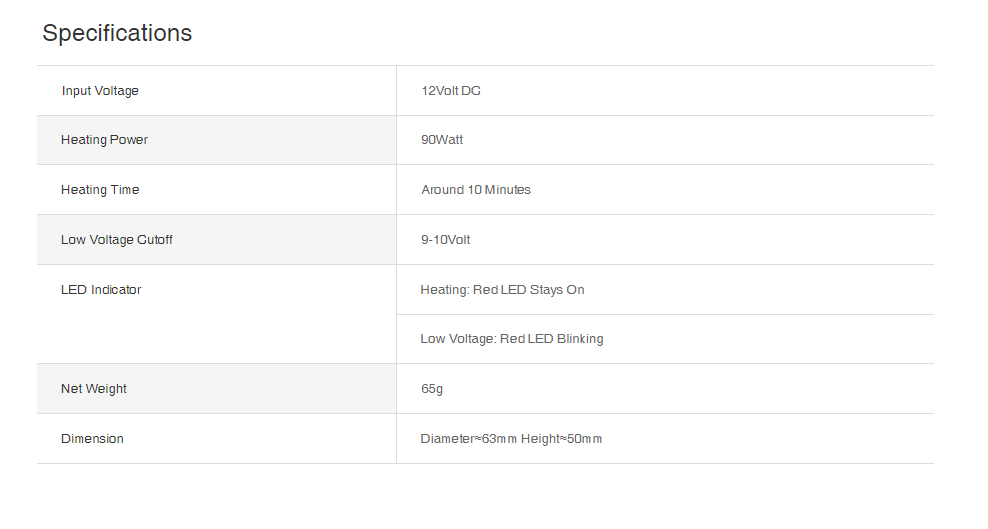Click the Specifications heading

[117, 33]
